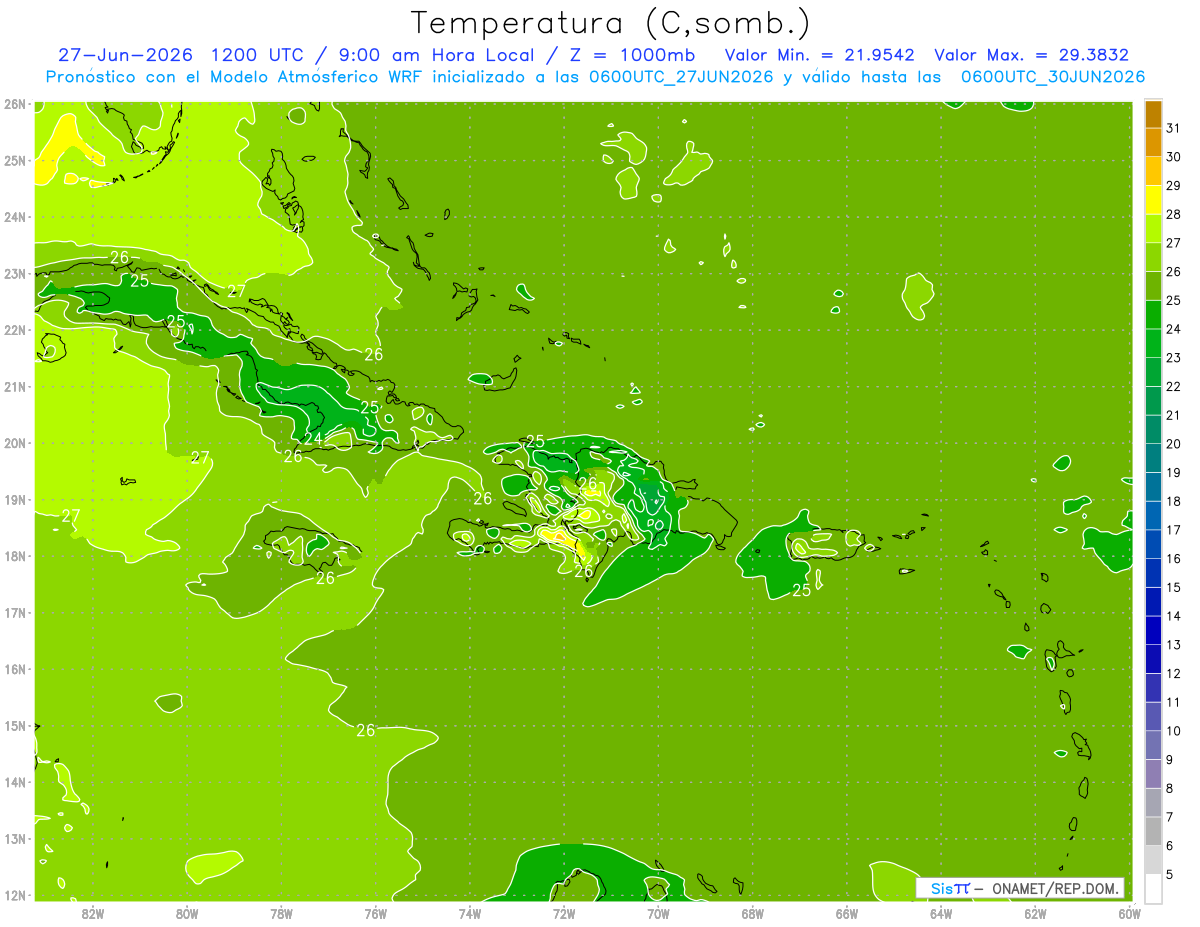Click the "26" contour label south of Jamaica

(x=325, y=578)
